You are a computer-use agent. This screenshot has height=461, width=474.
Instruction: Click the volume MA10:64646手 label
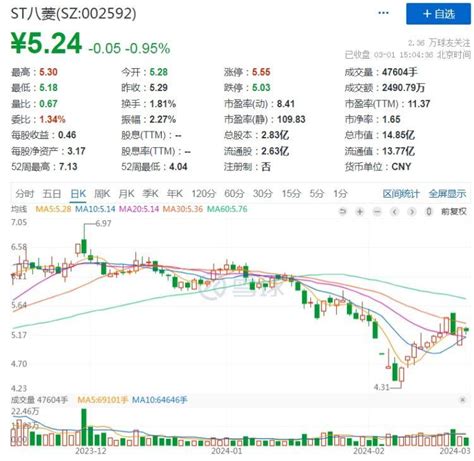point(160,400)
